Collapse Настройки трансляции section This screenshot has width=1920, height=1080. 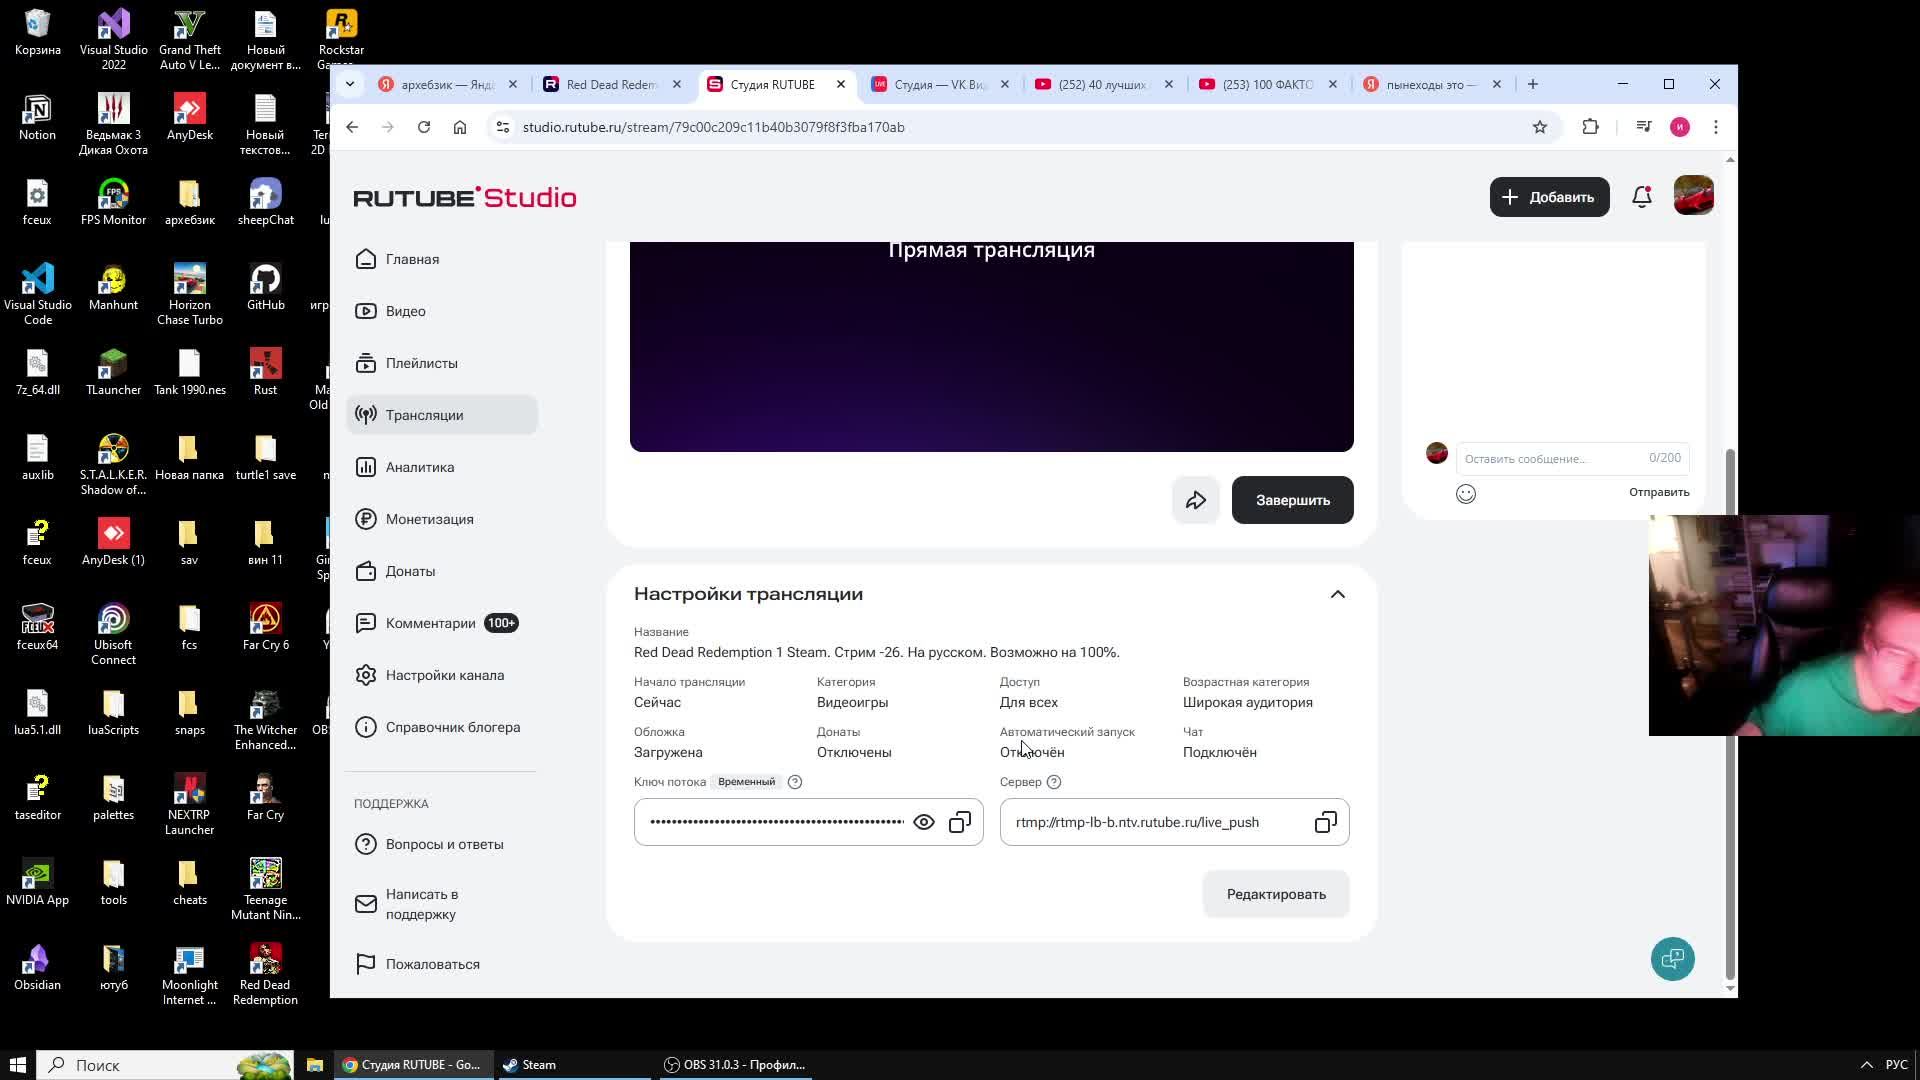[x=1338, y=594]
